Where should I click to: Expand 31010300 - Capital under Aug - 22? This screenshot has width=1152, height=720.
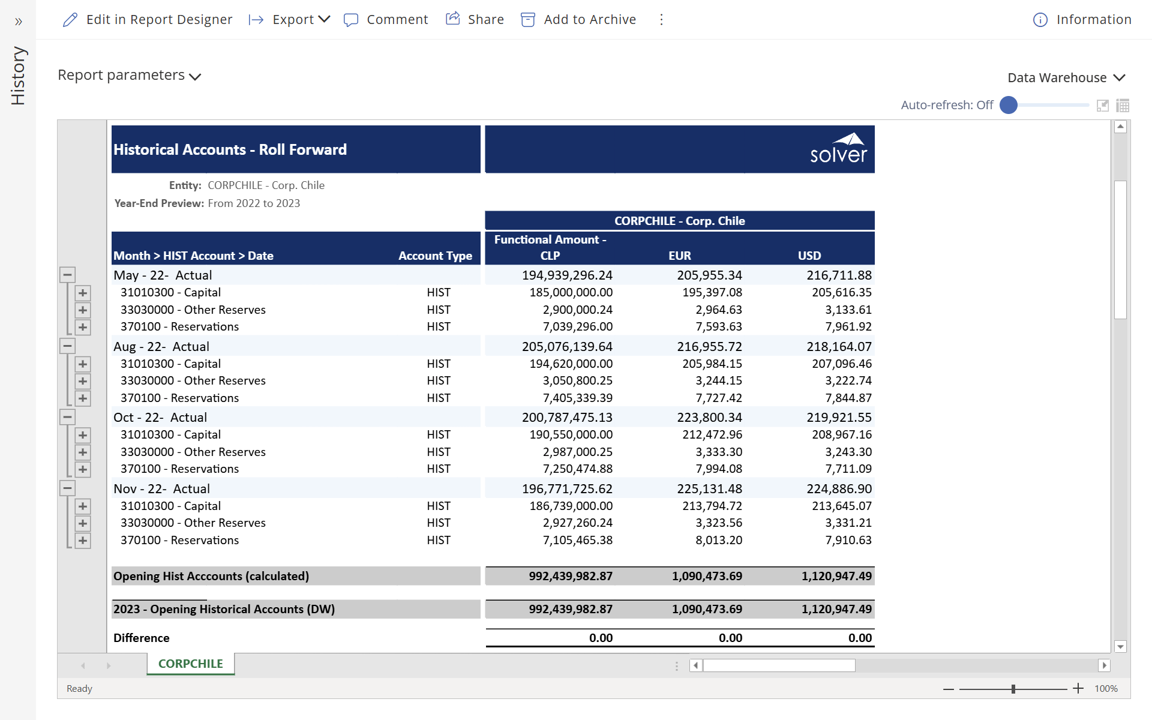click(83, 364)
